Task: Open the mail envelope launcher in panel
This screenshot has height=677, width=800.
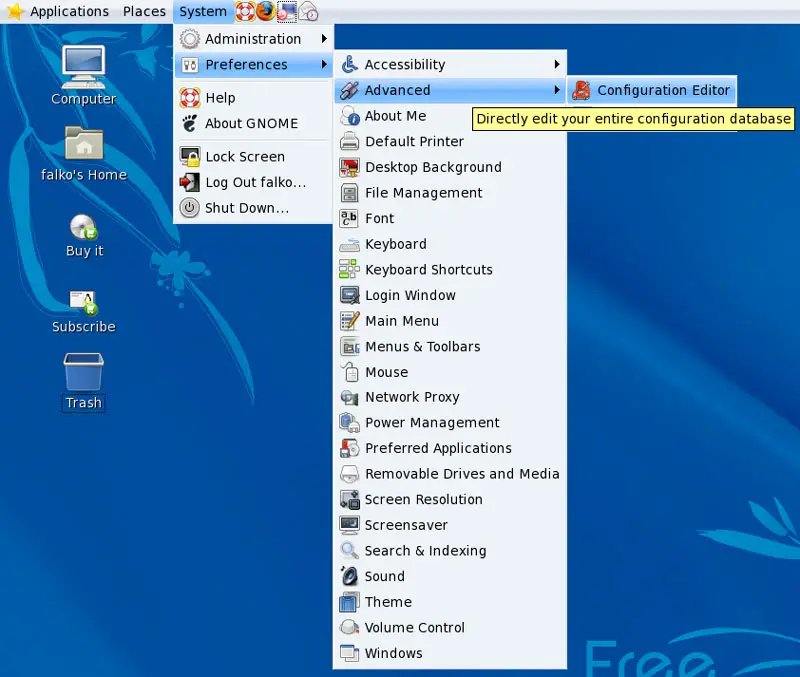Action: pyautogui.click(x=309, y=11)
